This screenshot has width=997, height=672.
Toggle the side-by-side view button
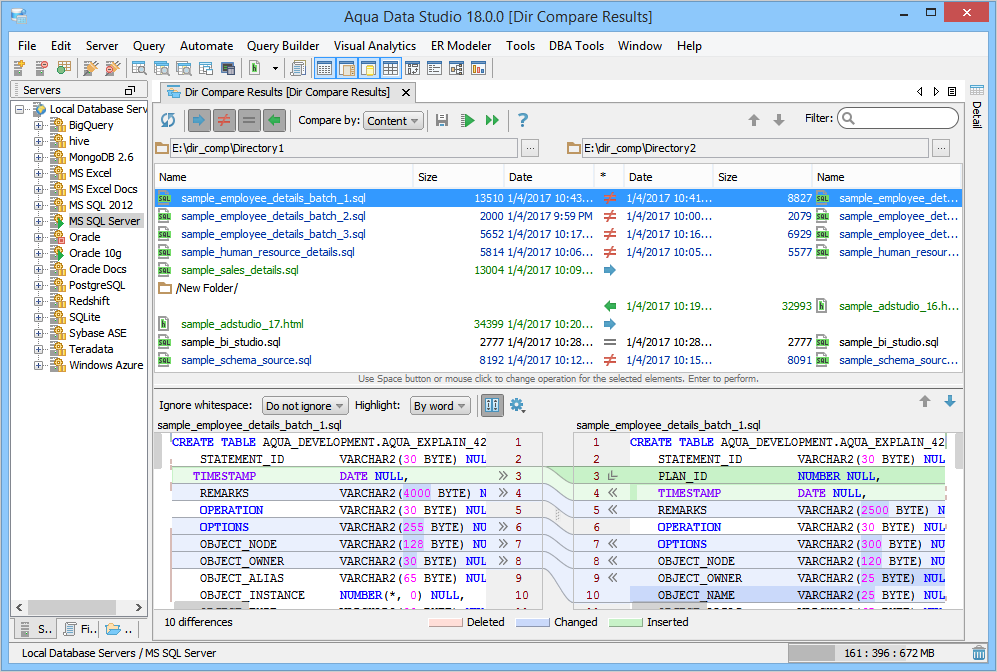click(x=491, y=405)
